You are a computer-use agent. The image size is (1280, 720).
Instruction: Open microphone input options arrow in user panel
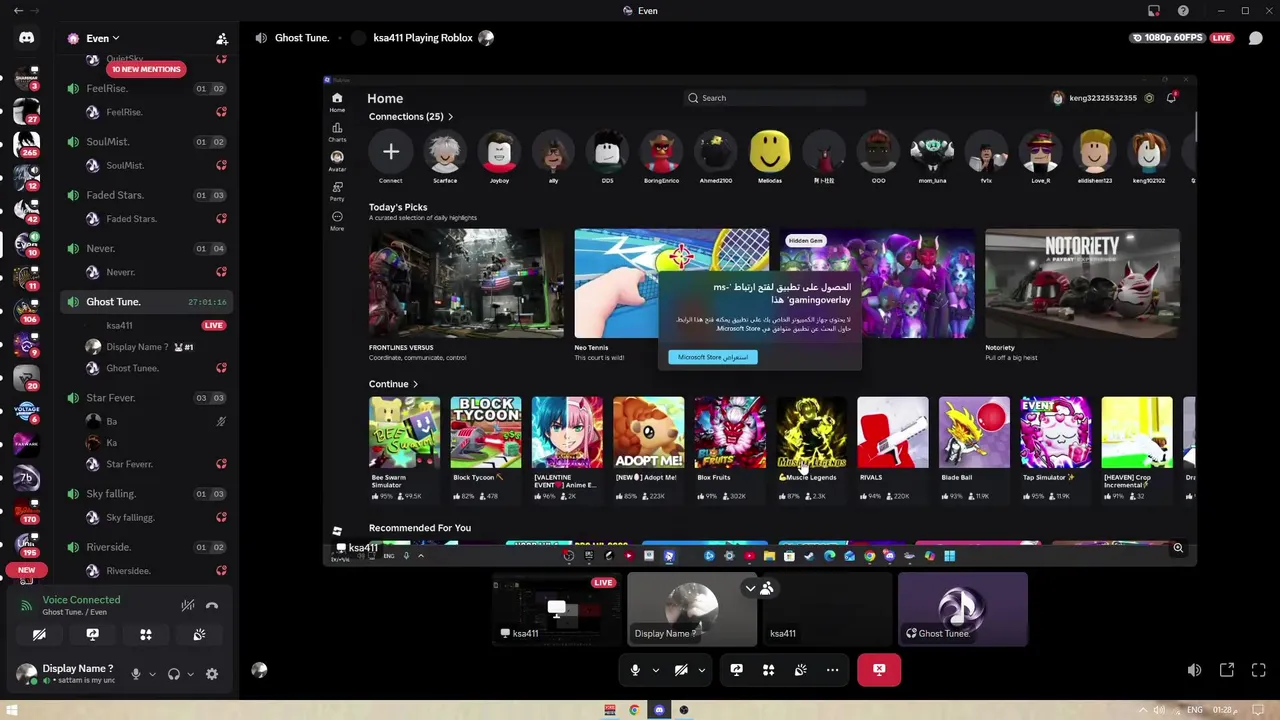coord(152,674)
